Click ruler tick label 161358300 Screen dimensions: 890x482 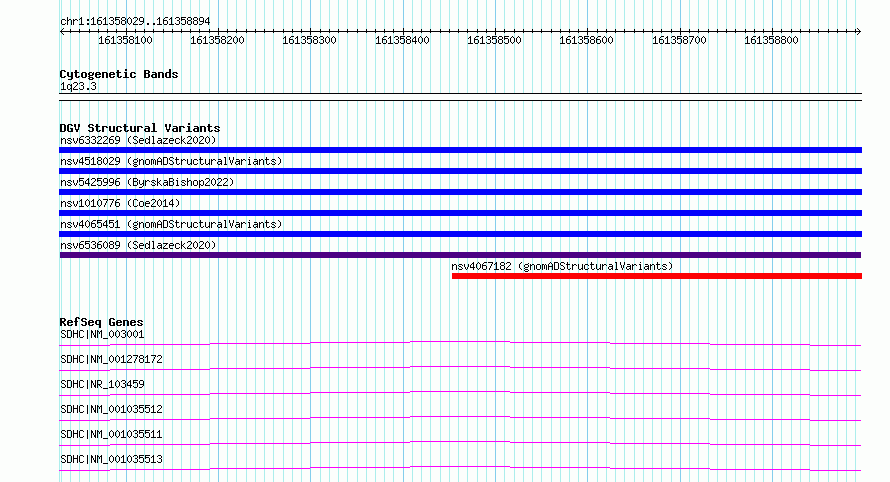[x=309, y=40]
